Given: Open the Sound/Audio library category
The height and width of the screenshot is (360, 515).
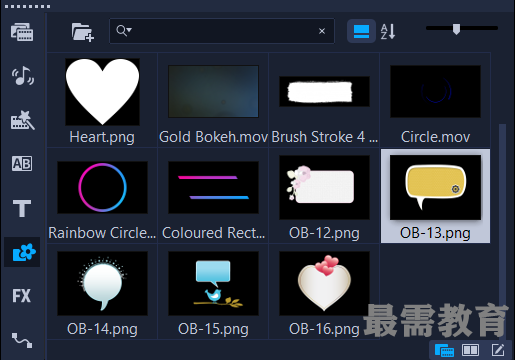Looking at the screenshot, I should 22,76.
